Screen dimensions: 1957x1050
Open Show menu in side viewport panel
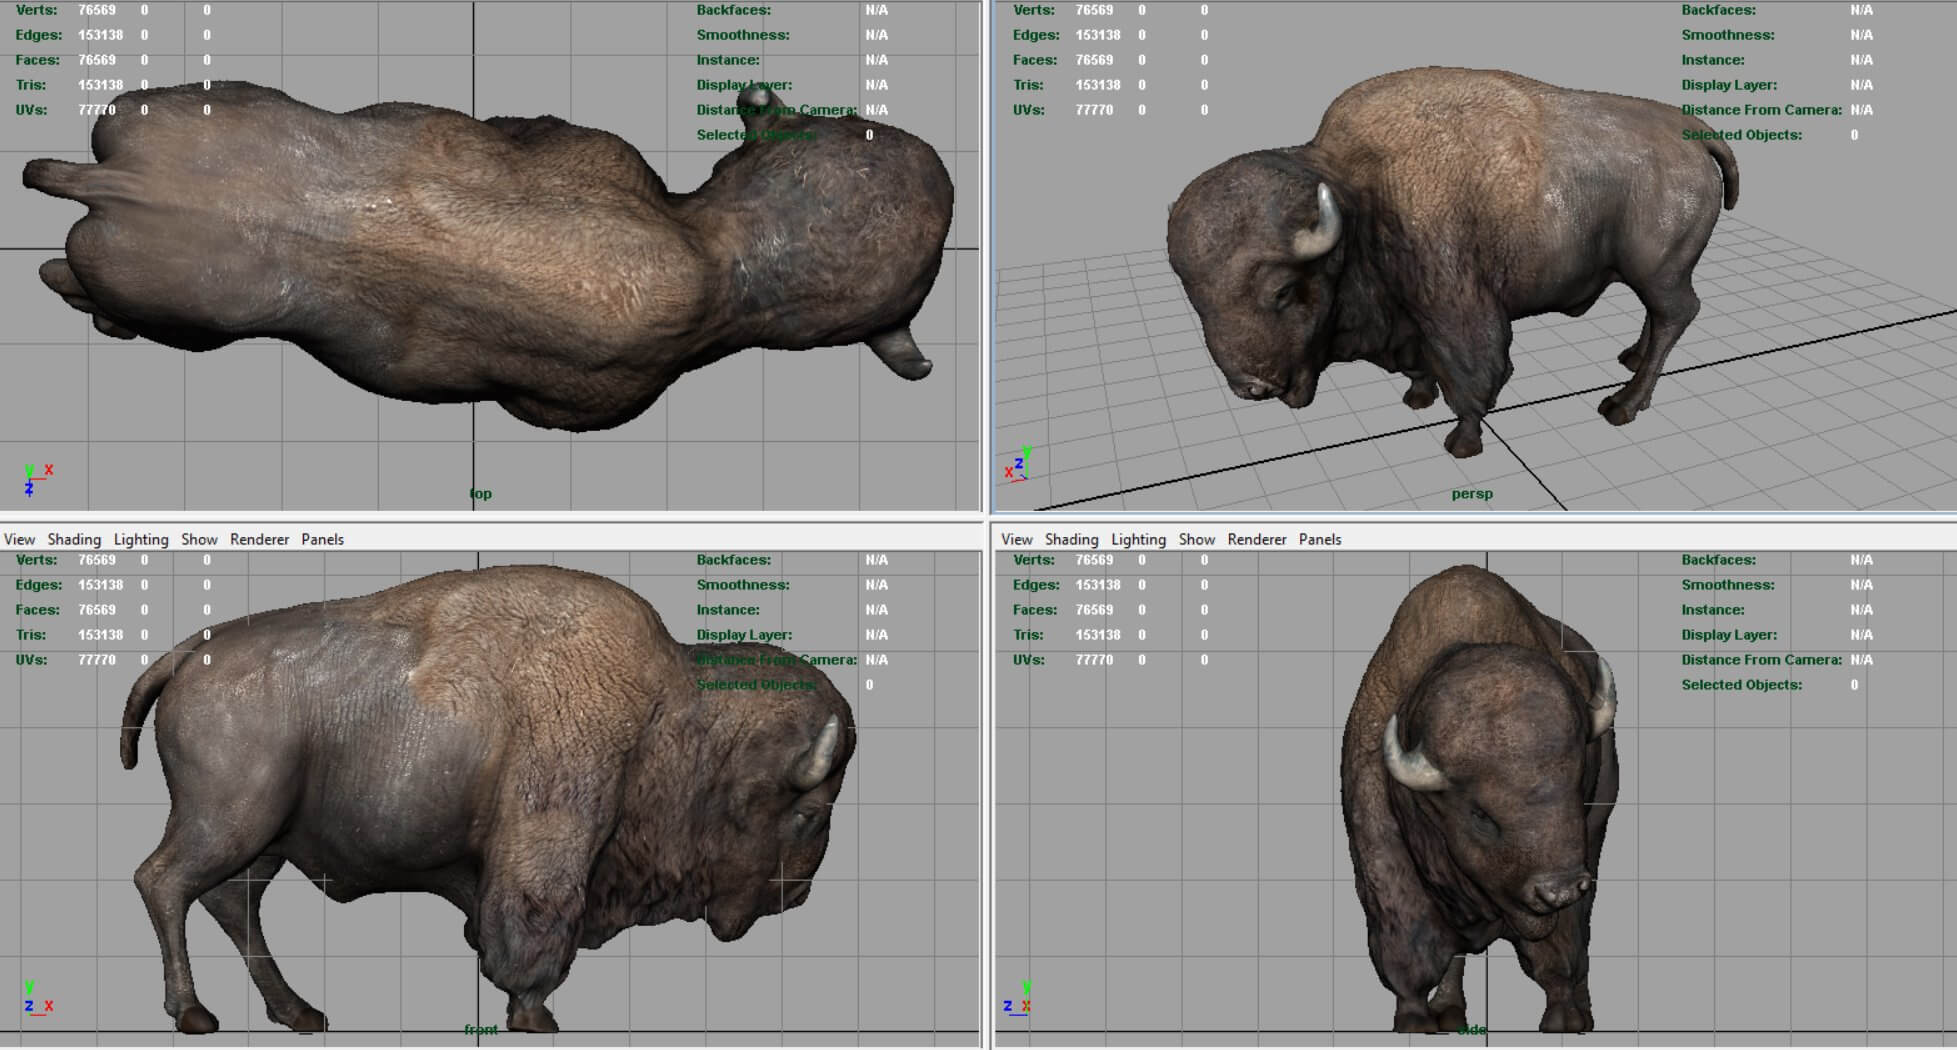pos(1196,539)
